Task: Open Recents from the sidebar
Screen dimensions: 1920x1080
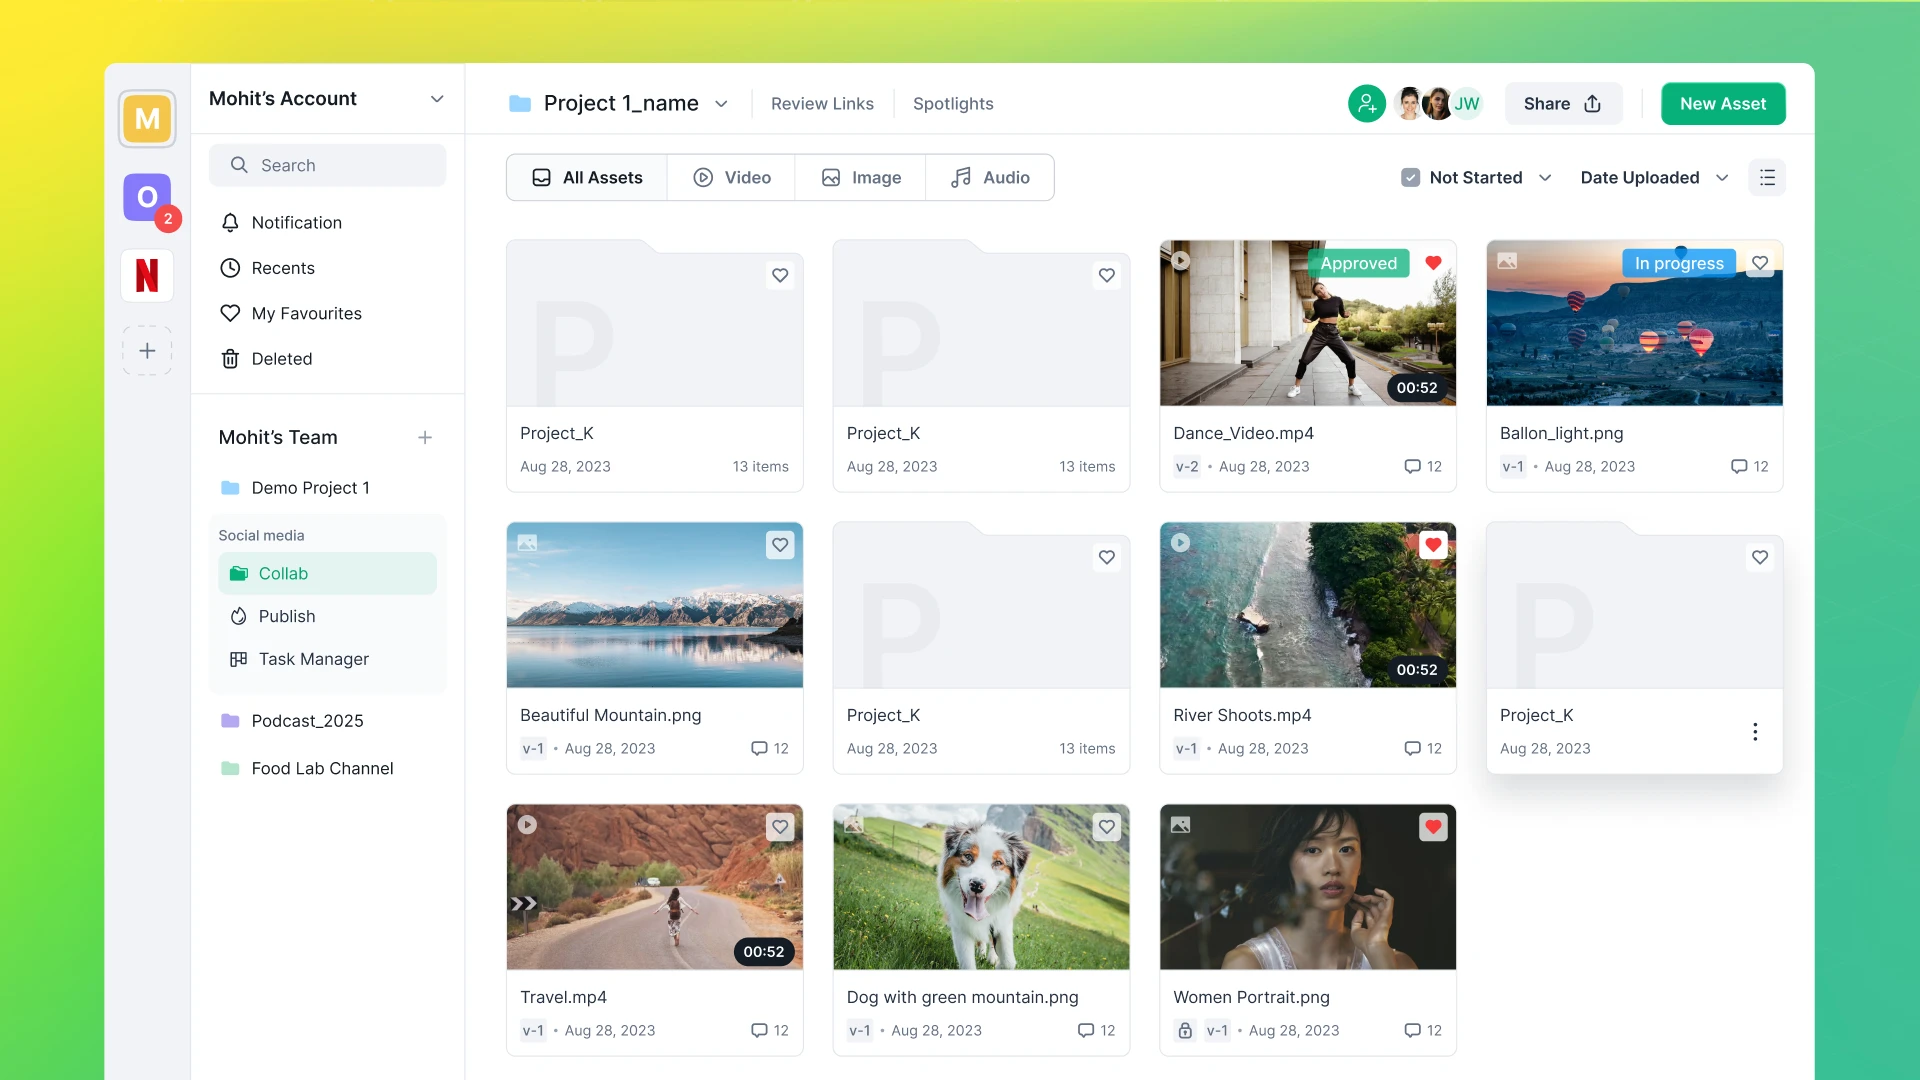Action: [282, 268]
